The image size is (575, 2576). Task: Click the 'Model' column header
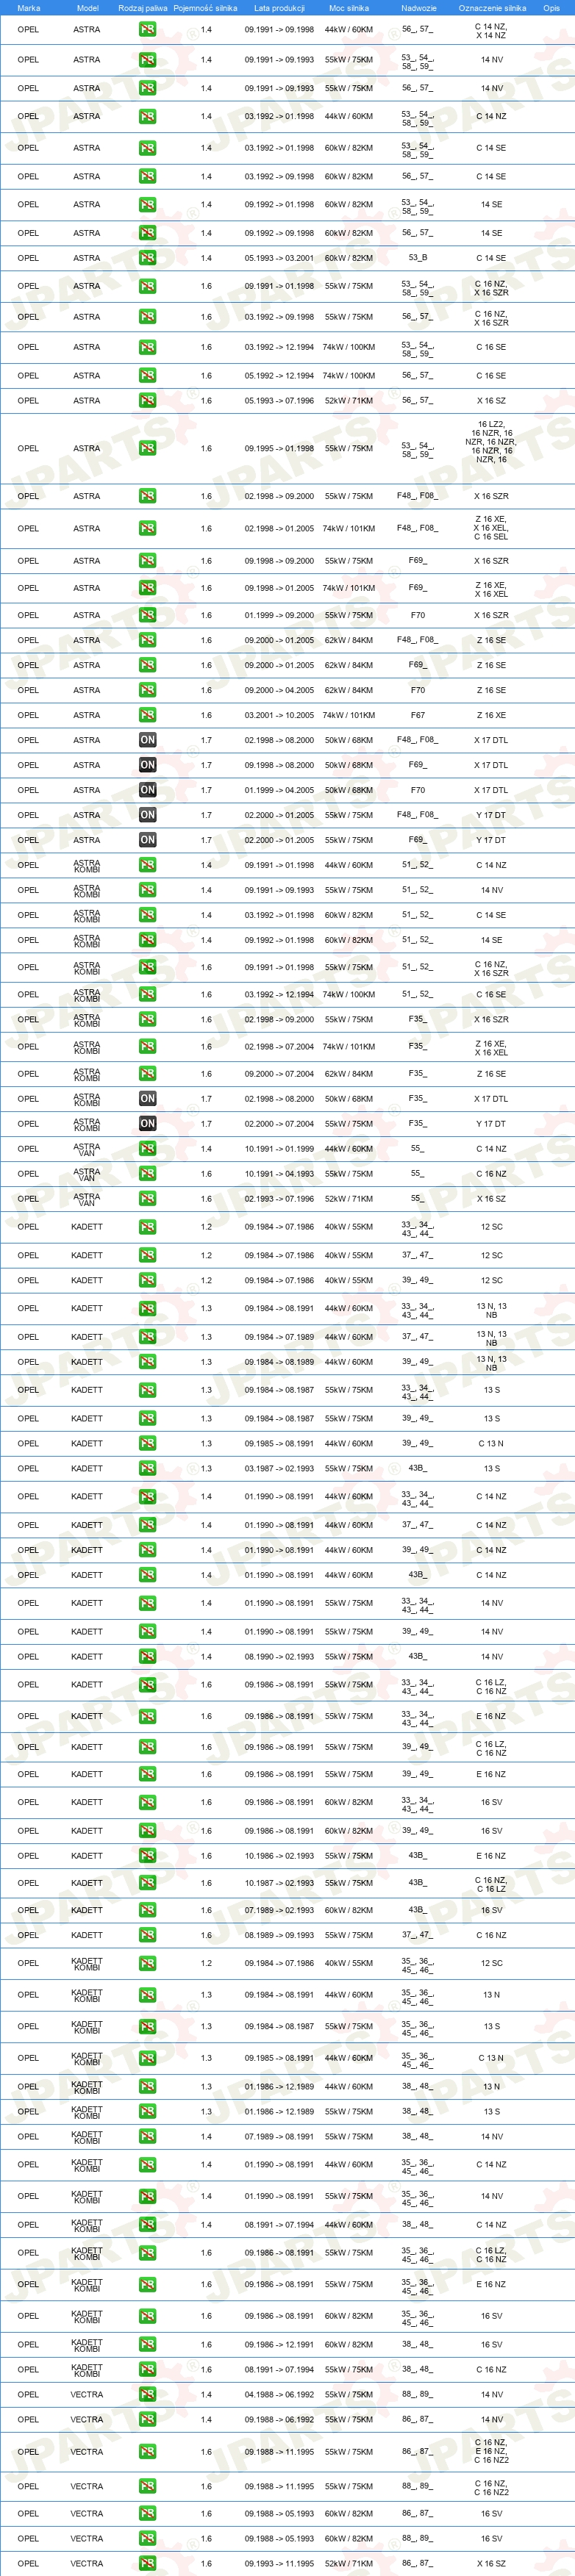click(87, 8)
